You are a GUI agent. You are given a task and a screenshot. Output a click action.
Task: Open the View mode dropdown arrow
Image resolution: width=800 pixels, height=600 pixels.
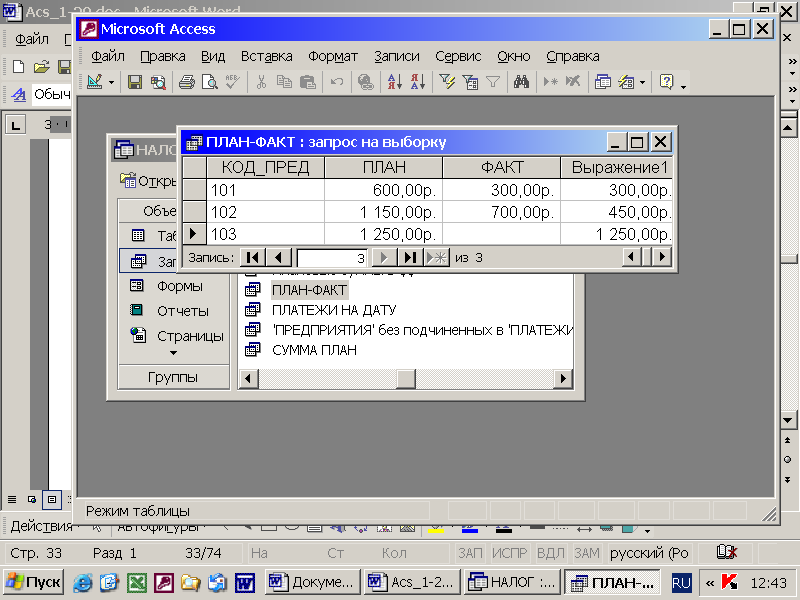click(111, 82)
